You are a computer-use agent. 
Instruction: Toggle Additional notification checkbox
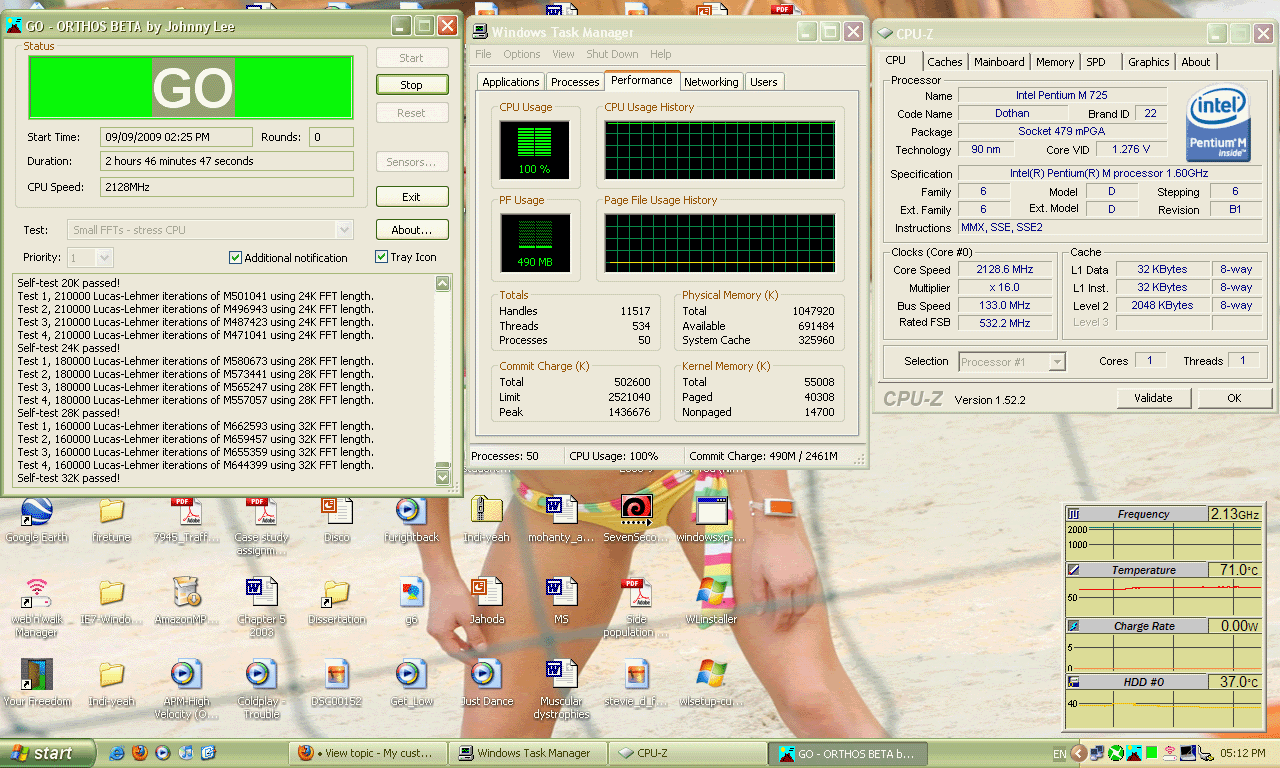tap(236, 258)
